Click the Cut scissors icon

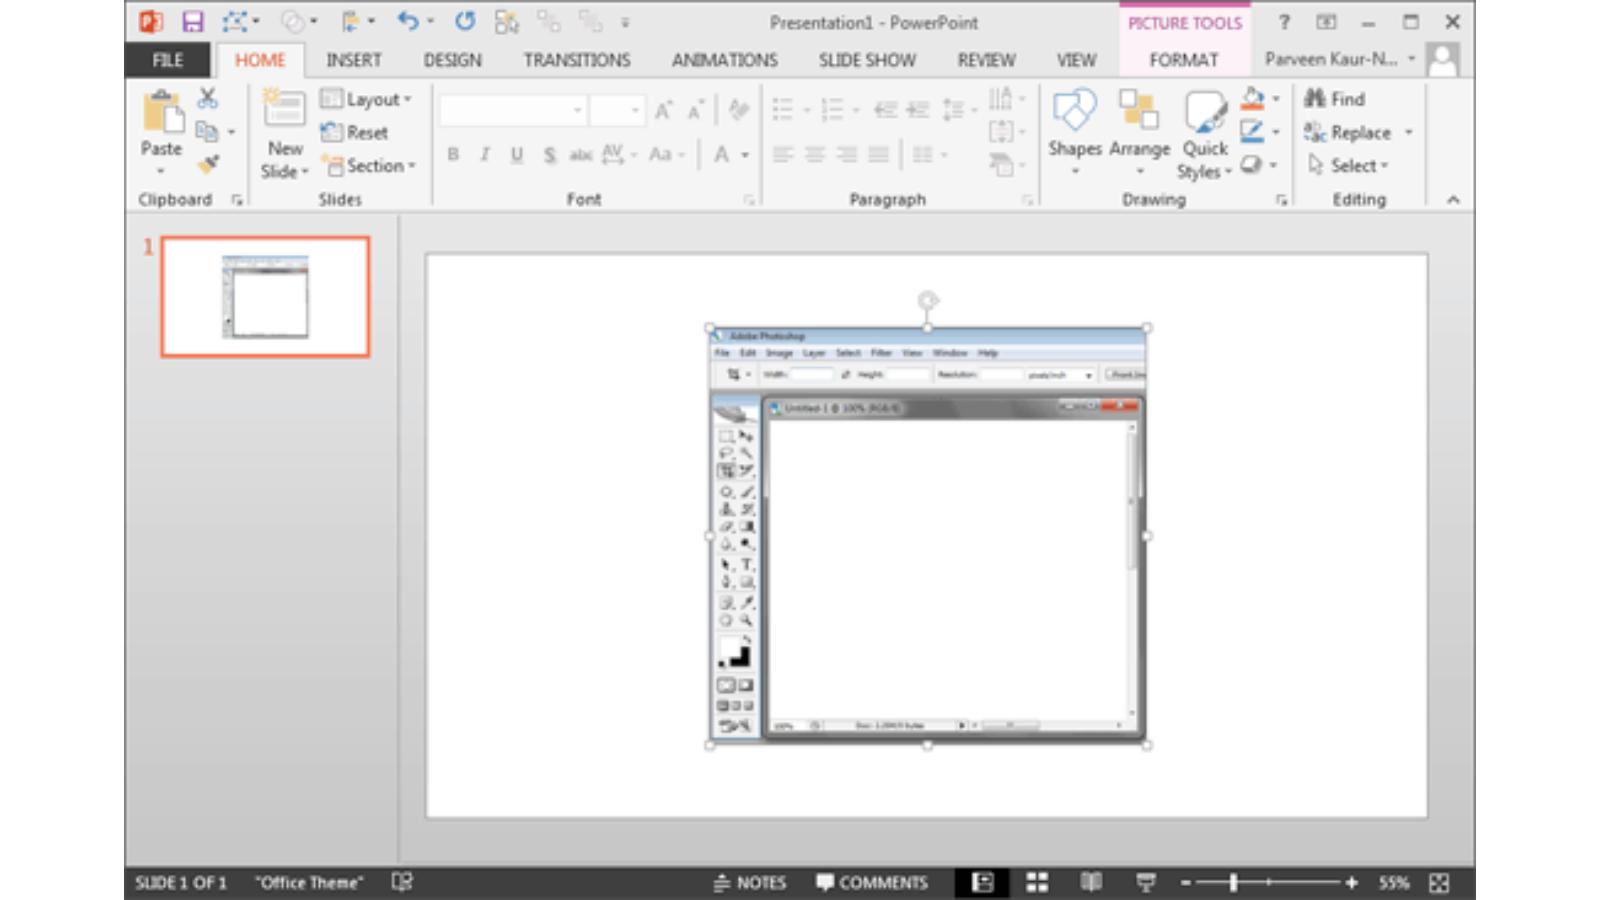point(207,97)
